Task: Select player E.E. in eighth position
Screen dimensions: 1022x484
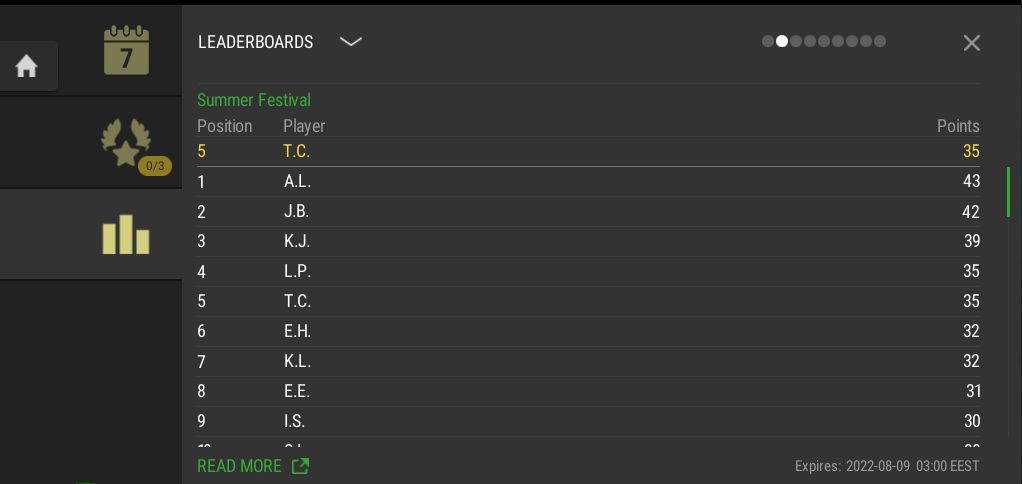Action: pos(589,391)
